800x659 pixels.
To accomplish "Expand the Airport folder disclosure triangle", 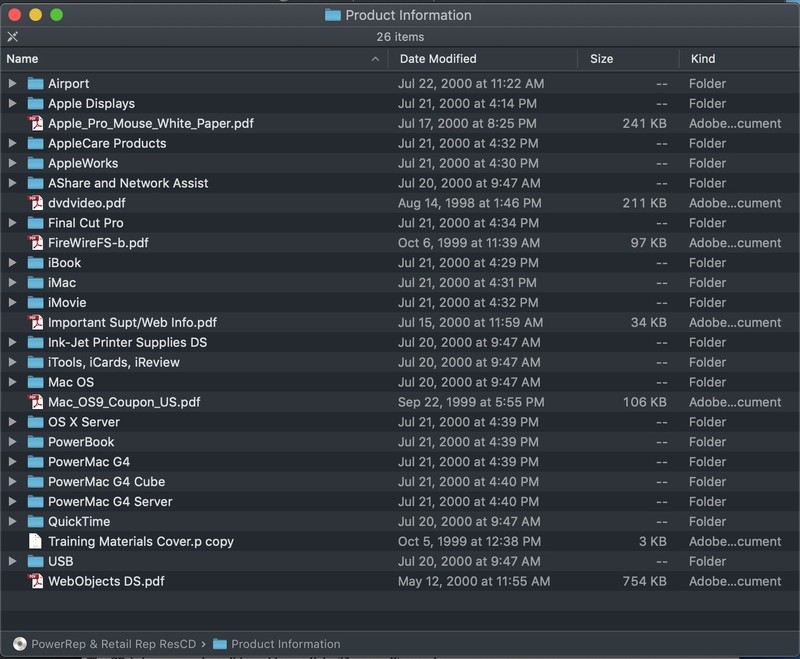I will point(12,83).
